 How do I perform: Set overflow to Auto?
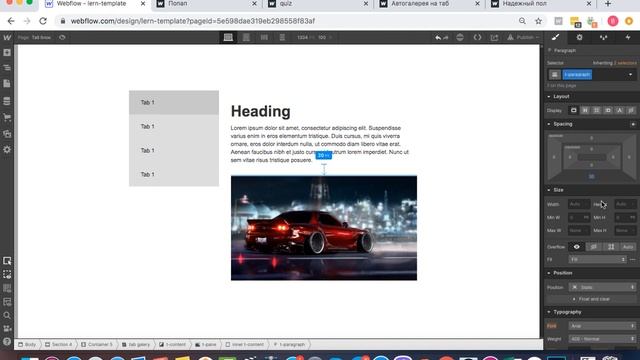point(628,247)
